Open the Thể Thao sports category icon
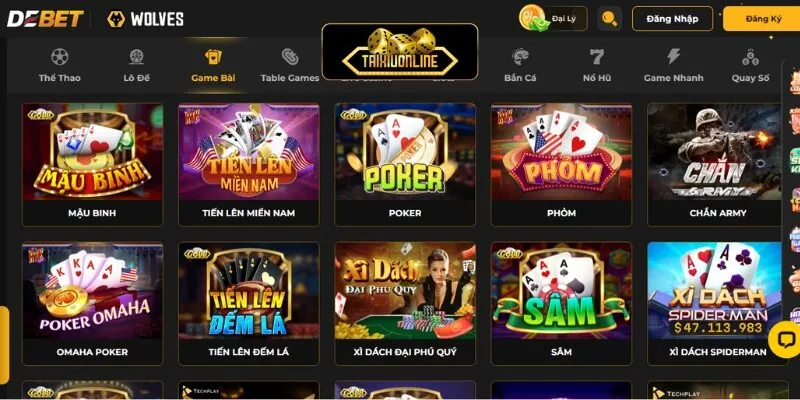Image resolution: width=800 pixels, height=400 pixels. 60,57
